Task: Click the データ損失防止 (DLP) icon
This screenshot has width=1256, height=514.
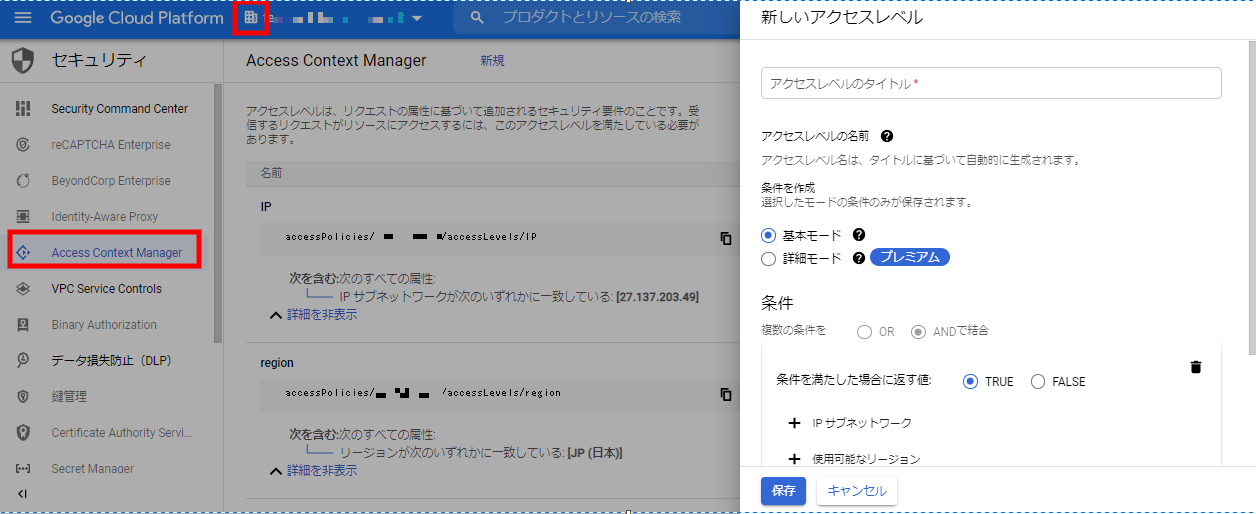Action: click(x=23, y=361)
